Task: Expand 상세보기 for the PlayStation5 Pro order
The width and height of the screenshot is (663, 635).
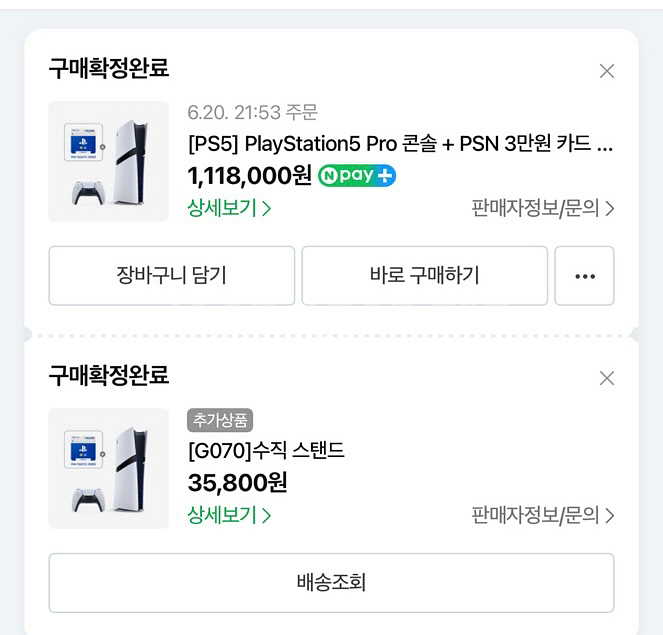Action: pos(229,208)
